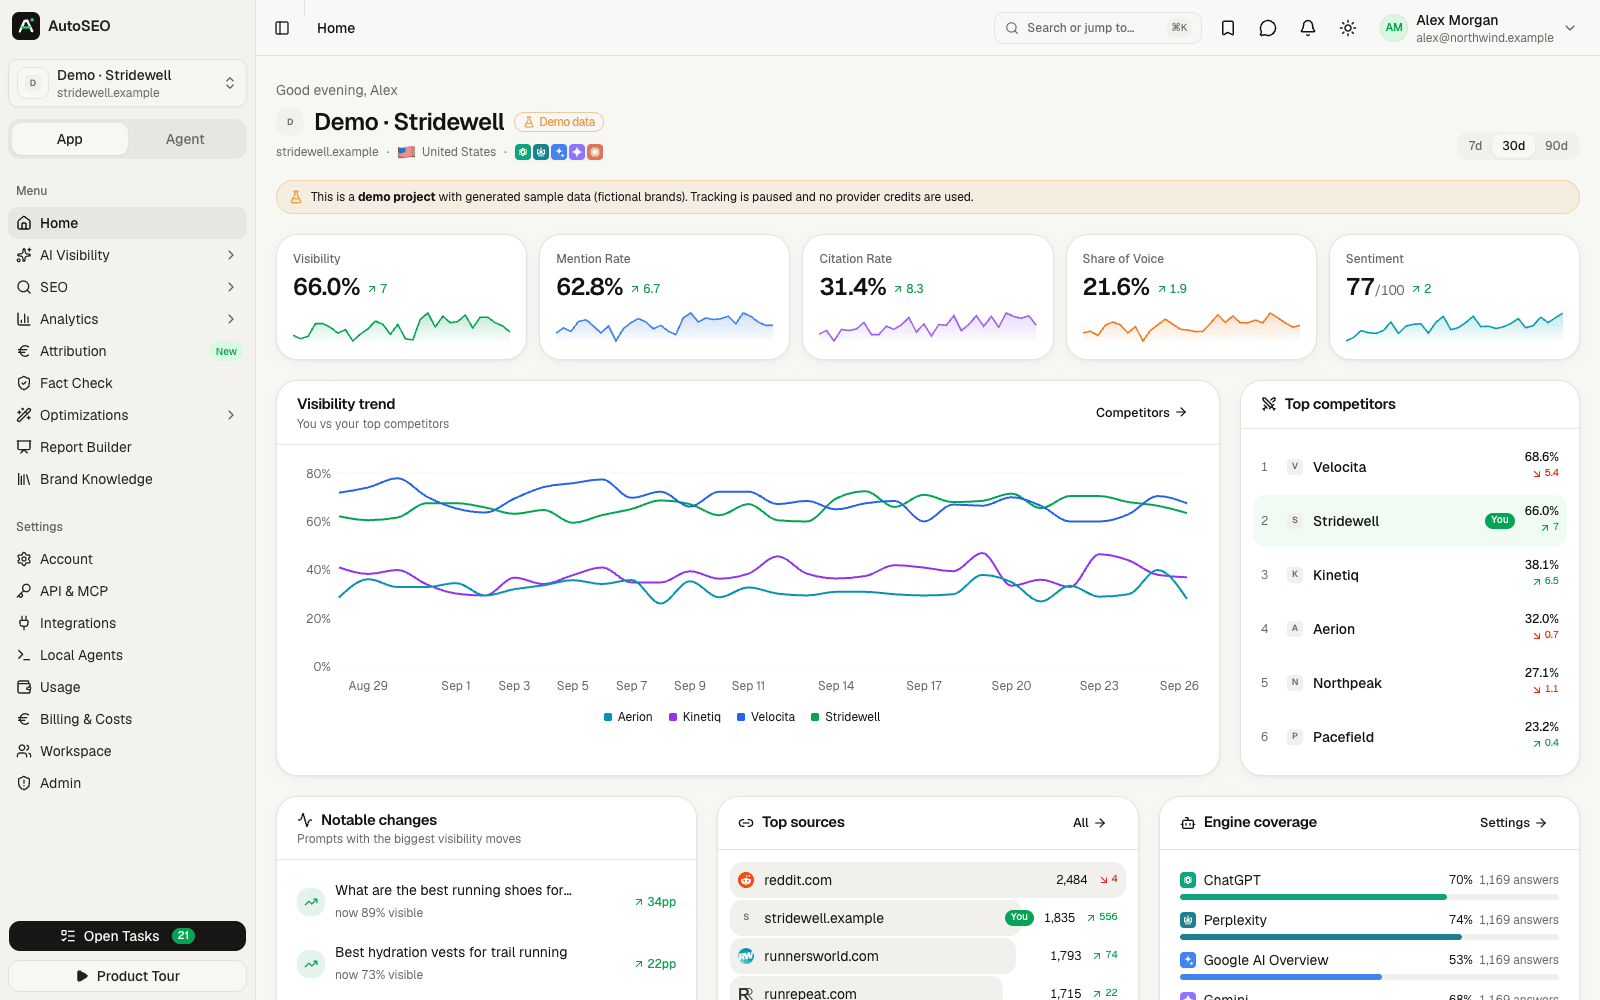This screenshot has width=1600, height=1000.
Task: Click the ChatGPT coverage progress bar
Action: pyautogui.click(x=1369, y=897)
